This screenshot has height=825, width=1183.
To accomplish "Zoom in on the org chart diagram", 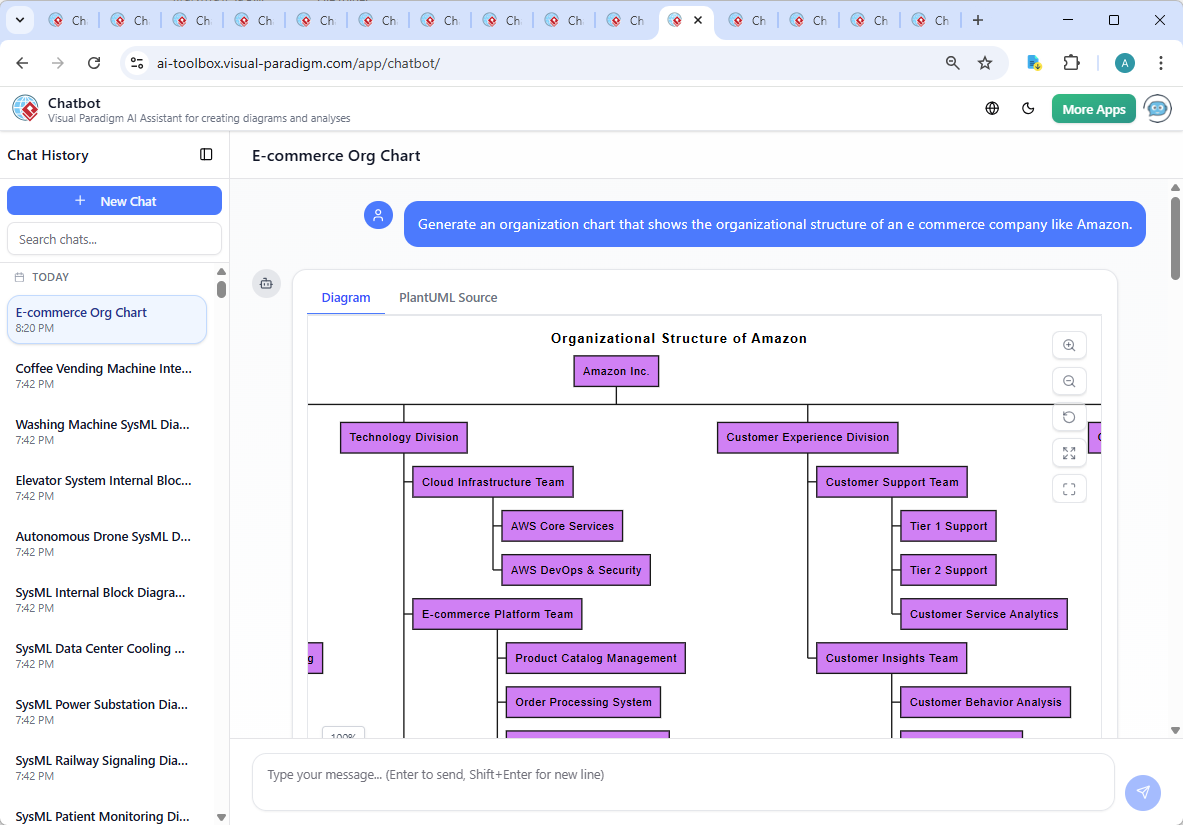I will pos(1069,345).
